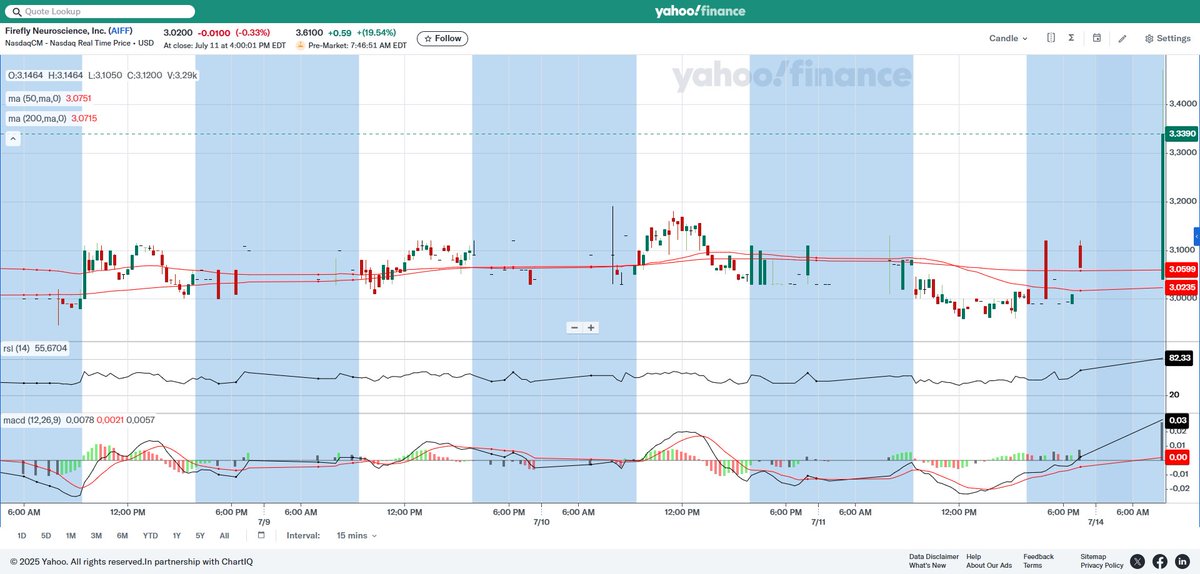Click the OHLC readout O:3.1464
Image resolution: width=1200 pixels, height=574 pixels.
27,75
